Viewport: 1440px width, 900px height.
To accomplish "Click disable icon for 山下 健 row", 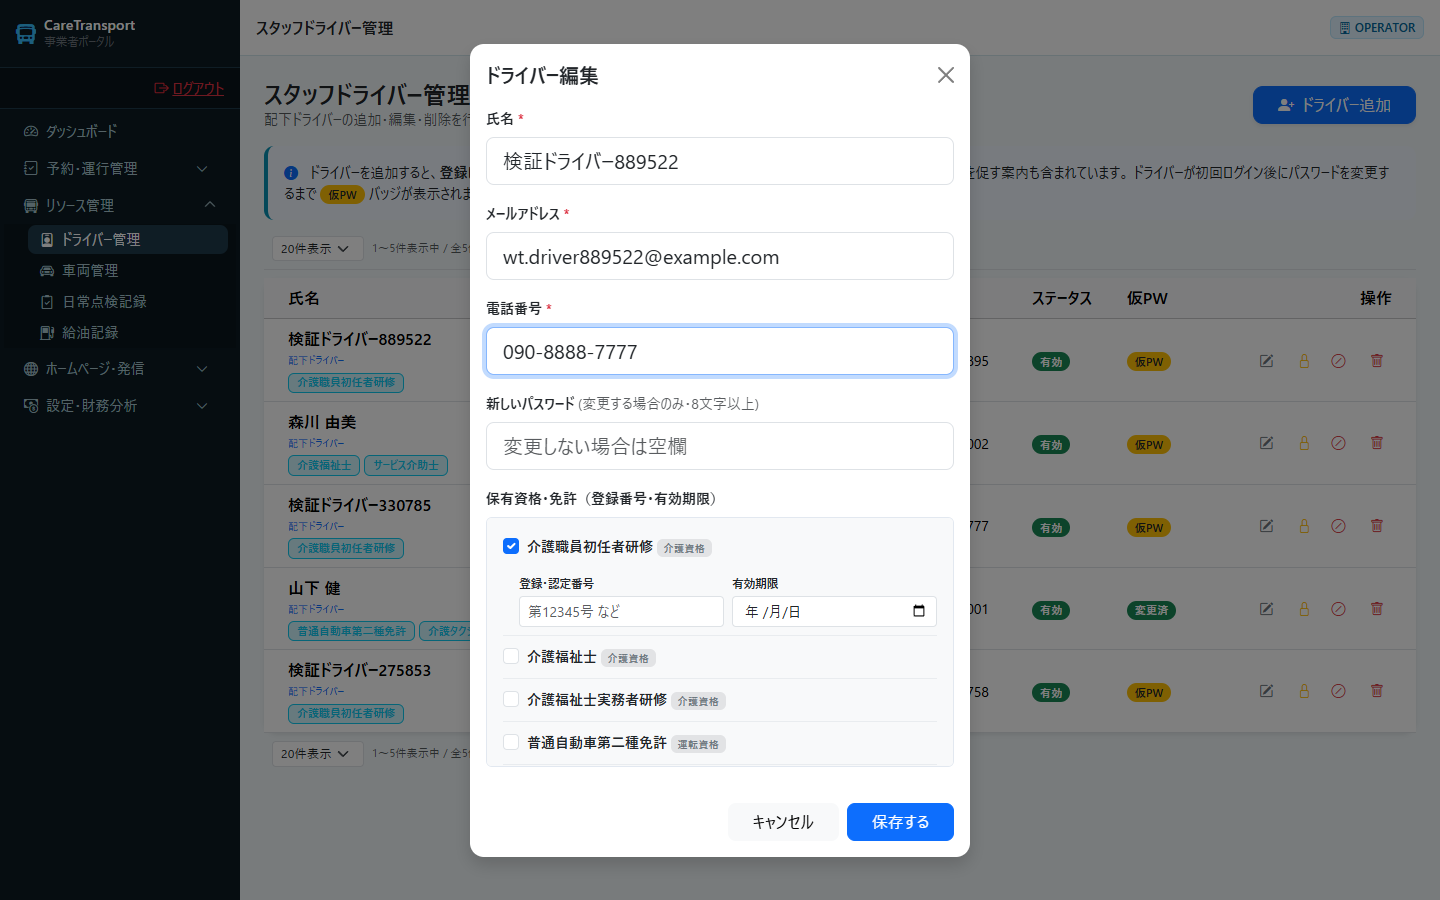I will pyautogui.click(x=1338, y=609).
